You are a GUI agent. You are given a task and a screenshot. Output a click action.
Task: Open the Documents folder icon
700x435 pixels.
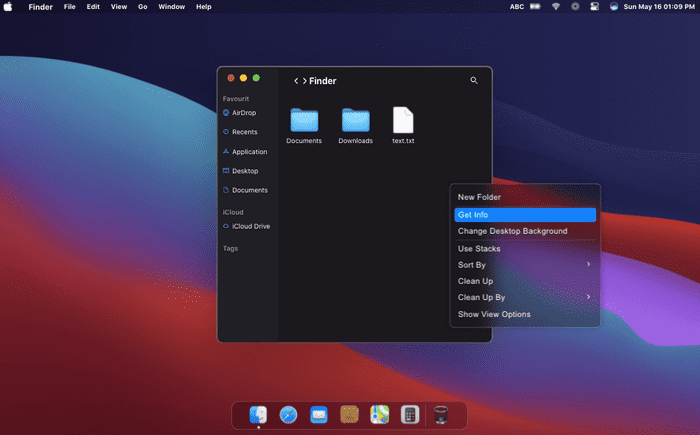tap(304, 120)
